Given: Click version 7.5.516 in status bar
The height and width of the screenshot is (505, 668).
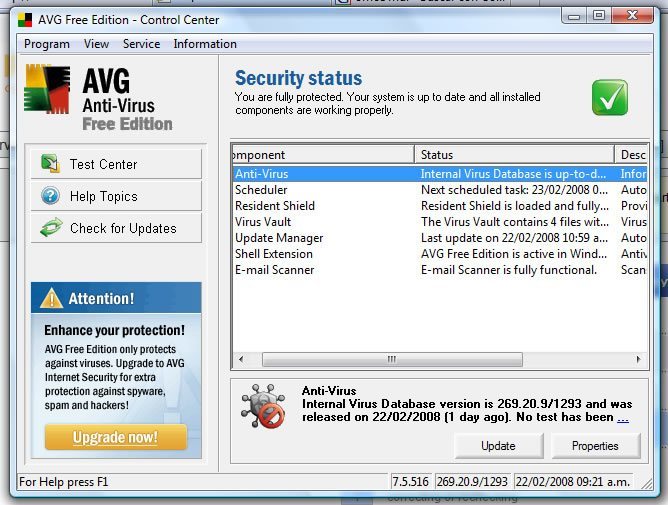Looking at the screenshot, I should [411, 482].
